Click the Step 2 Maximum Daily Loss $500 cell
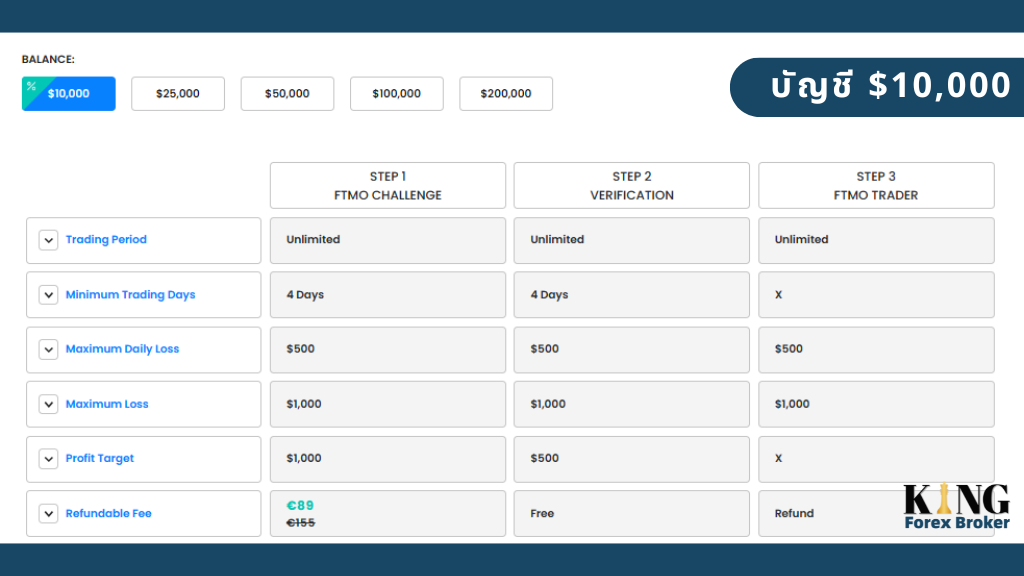Image resolution: width=1024 pixels, height=576 pixels. [x=632, y=349]
